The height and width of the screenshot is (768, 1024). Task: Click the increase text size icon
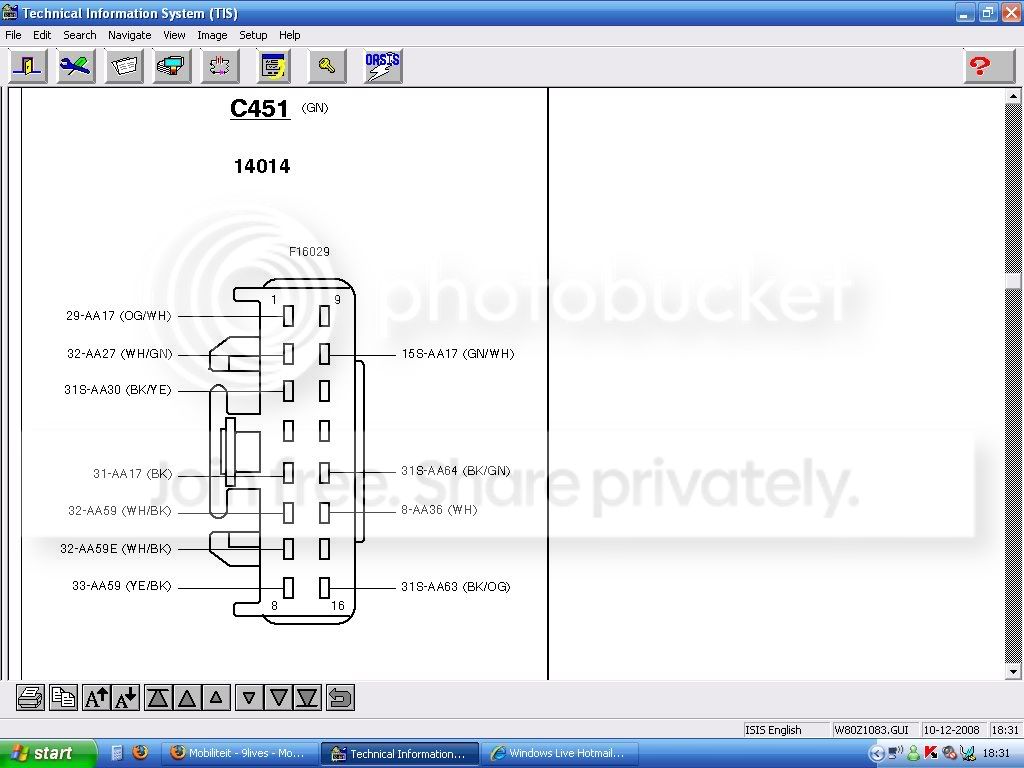point(97,698)
